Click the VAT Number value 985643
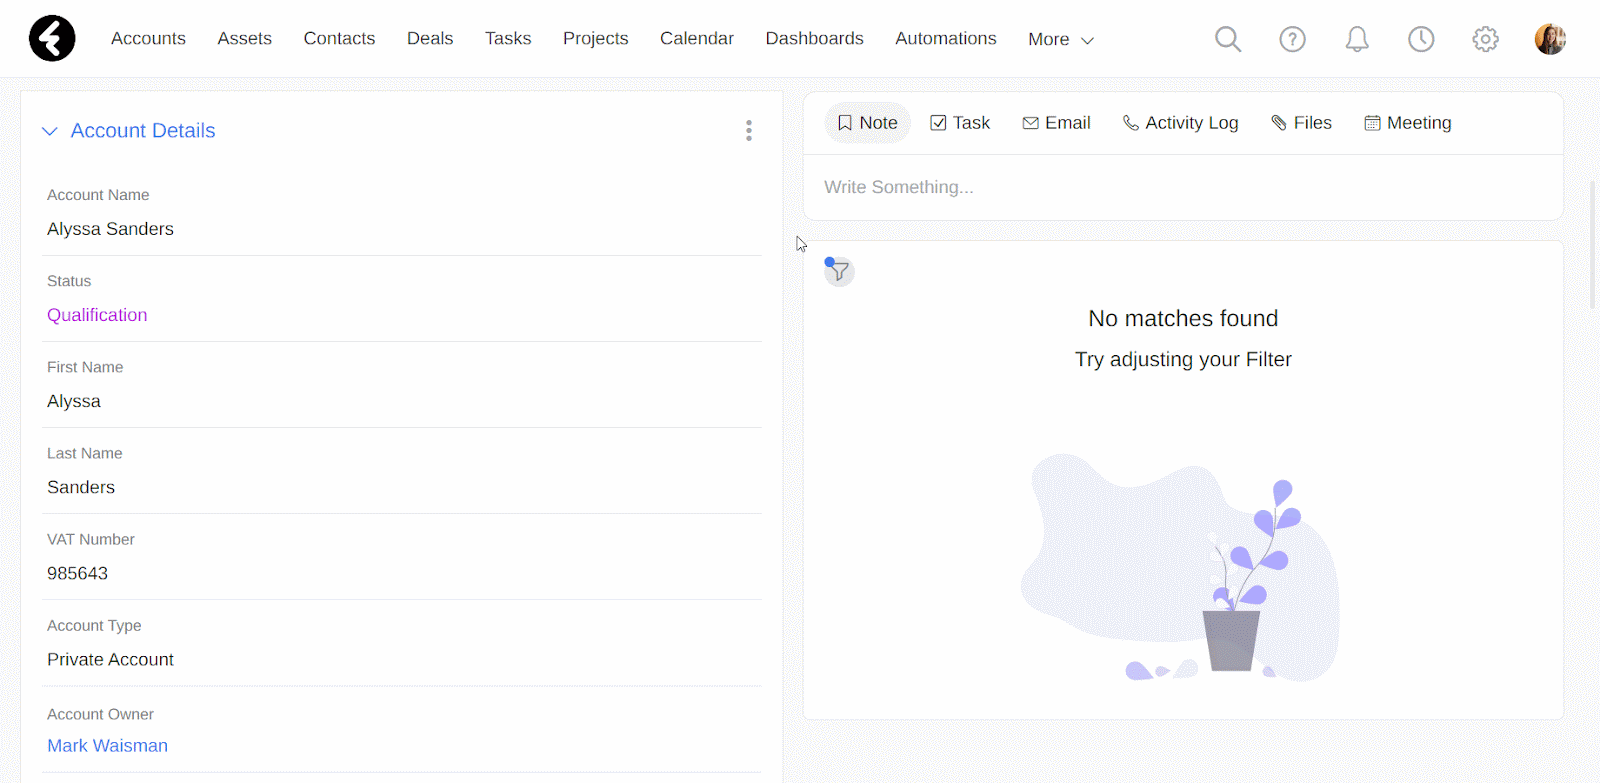Image resolution: width=1600 pixels, height=783 pixels. (x=77, y=573)
